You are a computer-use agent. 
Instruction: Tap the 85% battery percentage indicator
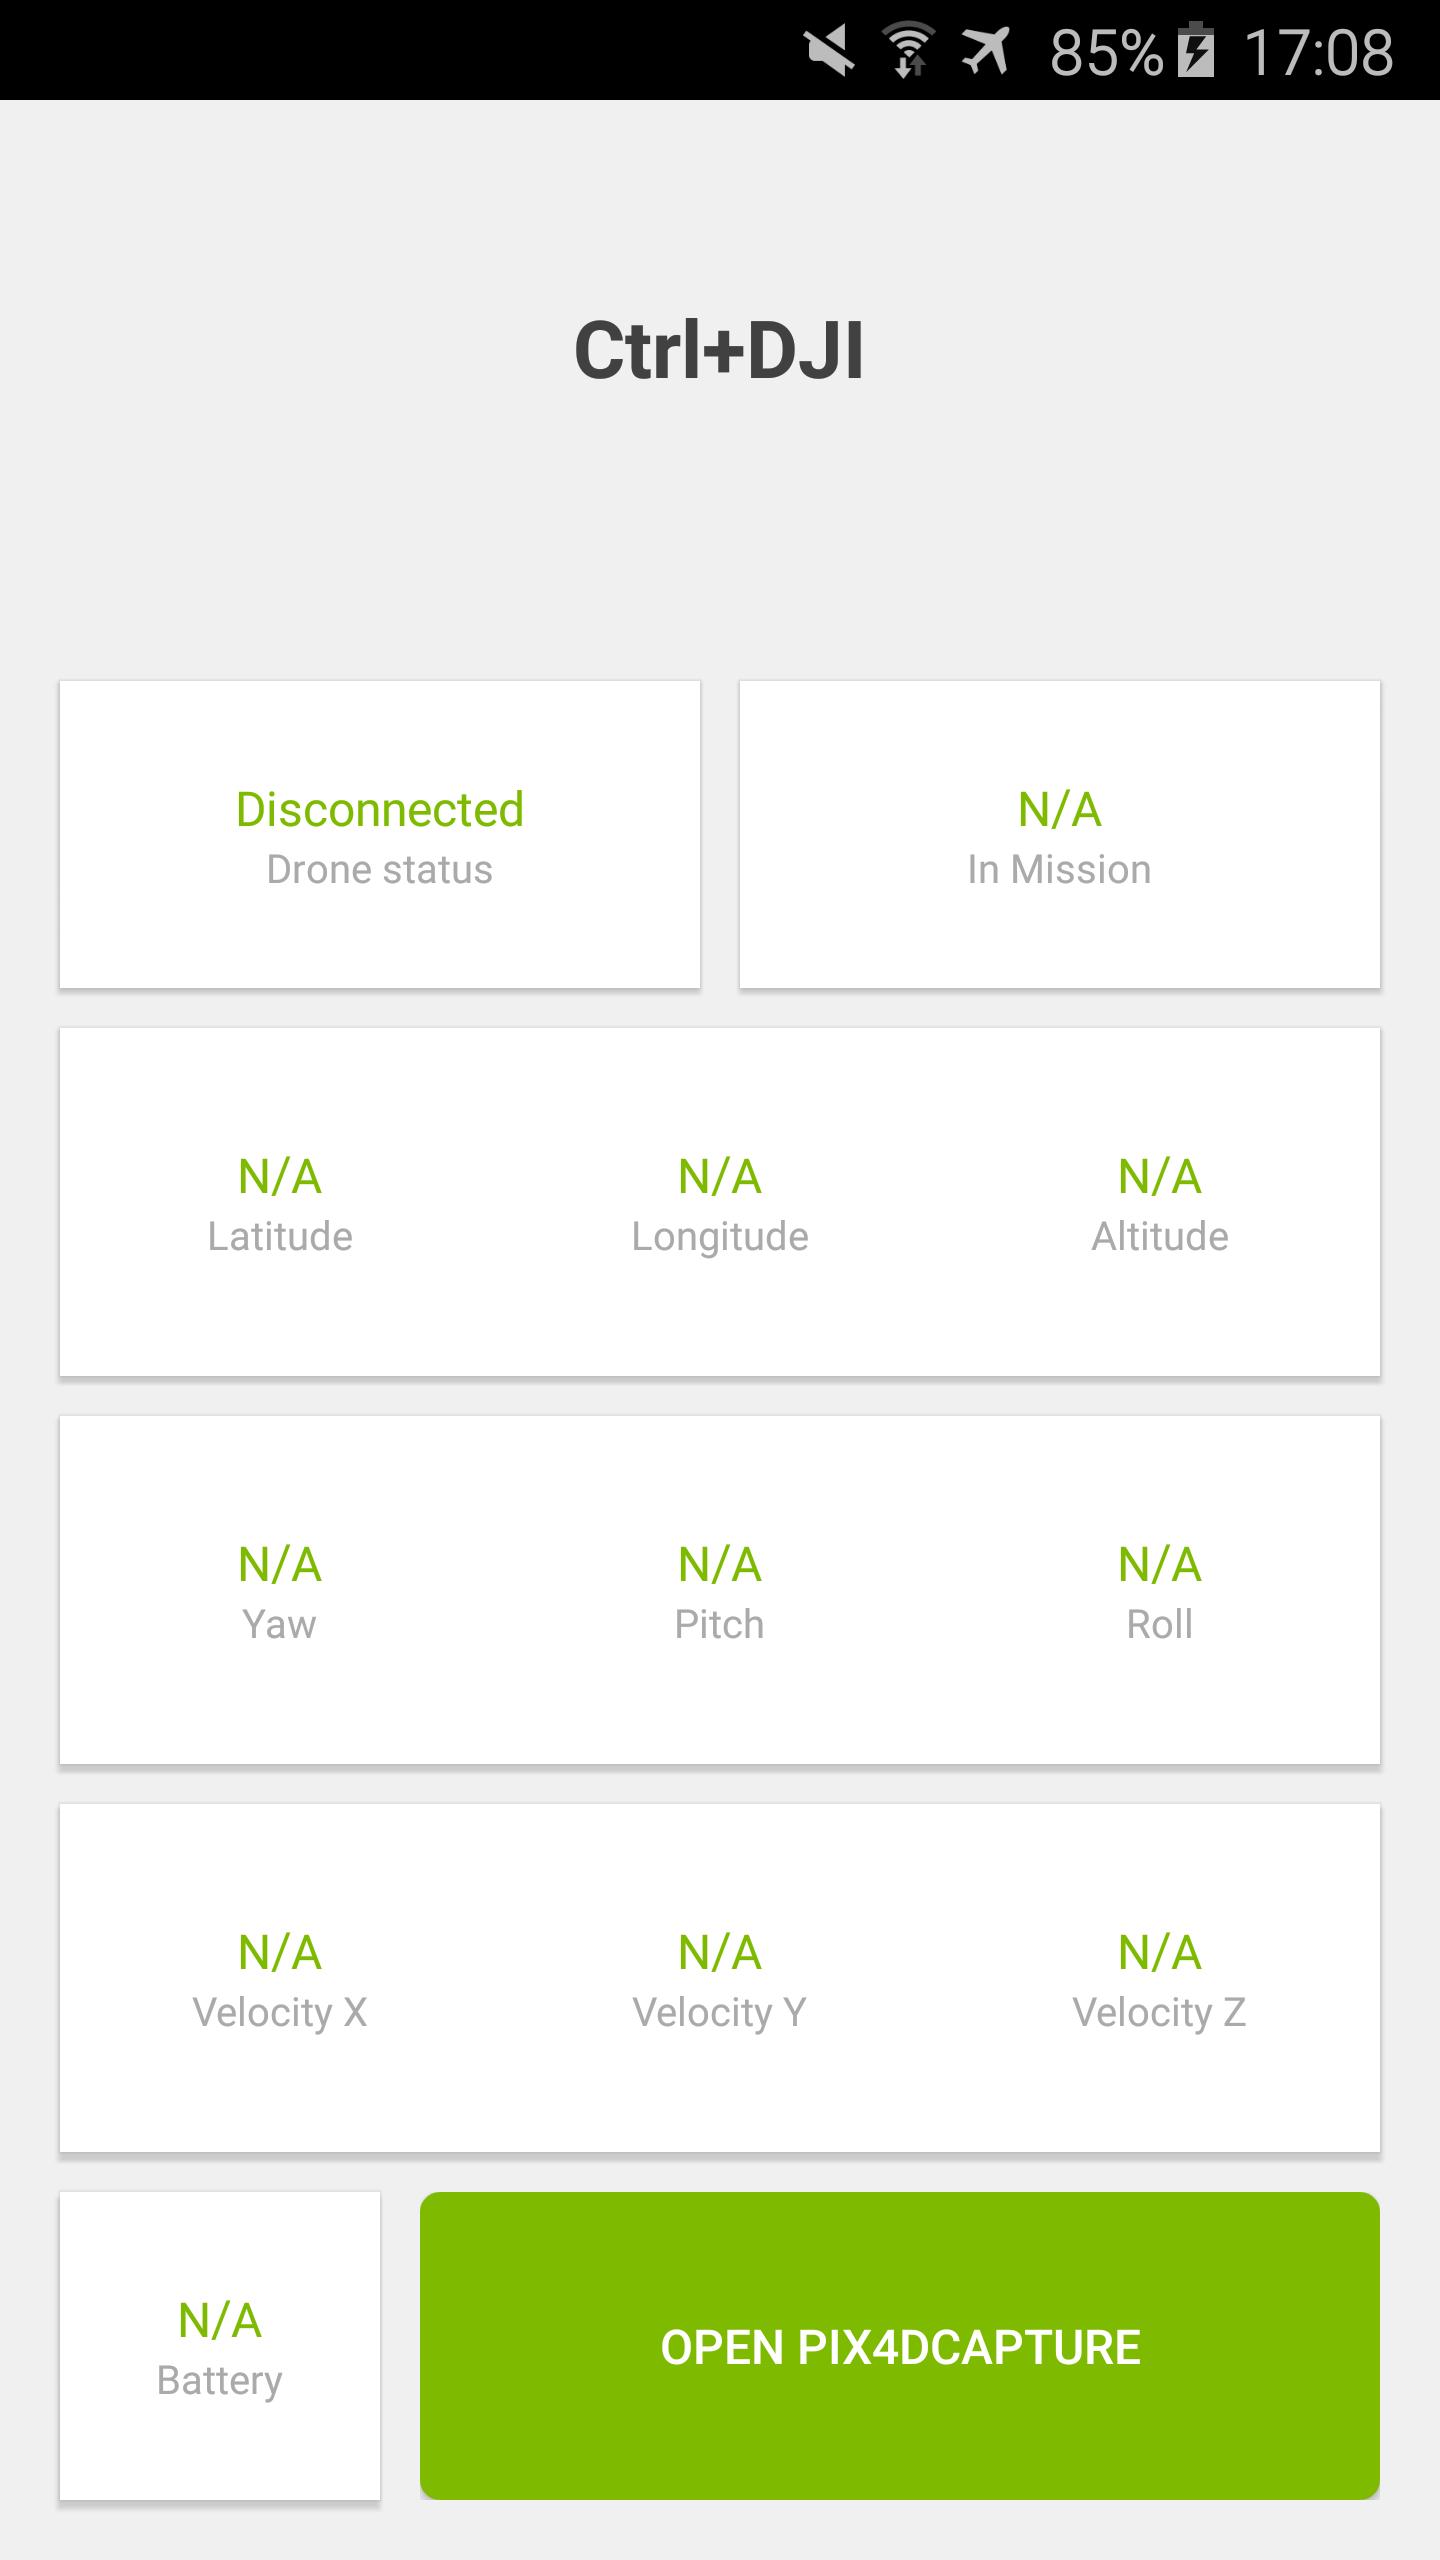tap(1106, 52)
